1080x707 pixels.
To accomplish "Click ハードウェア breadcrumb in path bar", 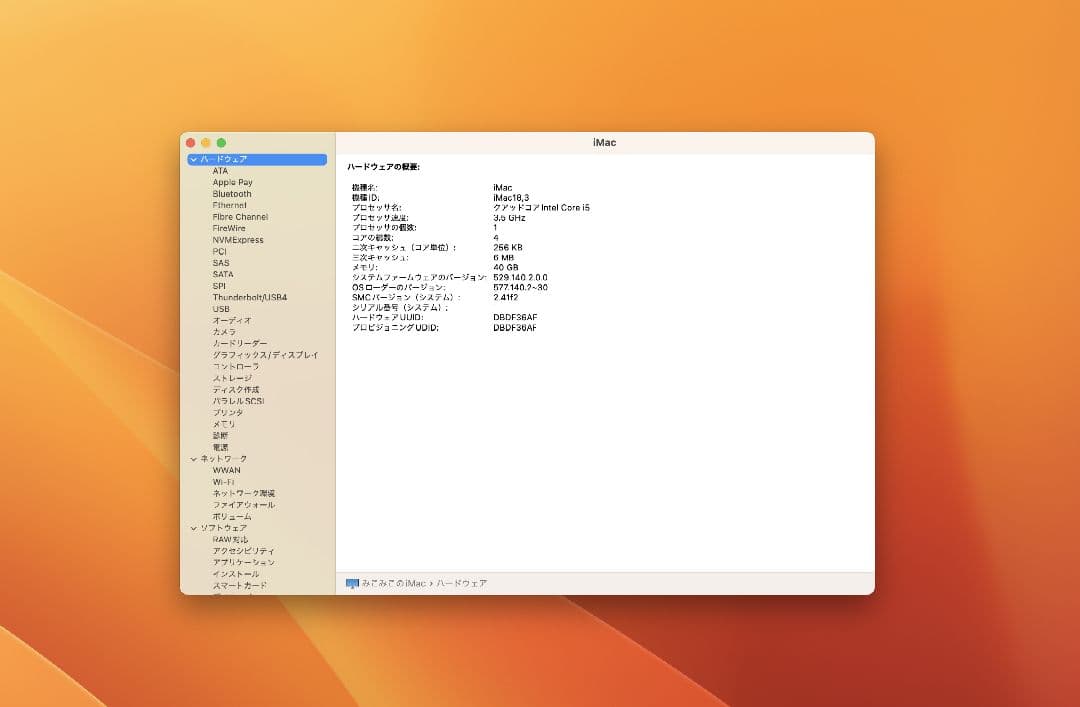I will [462, 583].
